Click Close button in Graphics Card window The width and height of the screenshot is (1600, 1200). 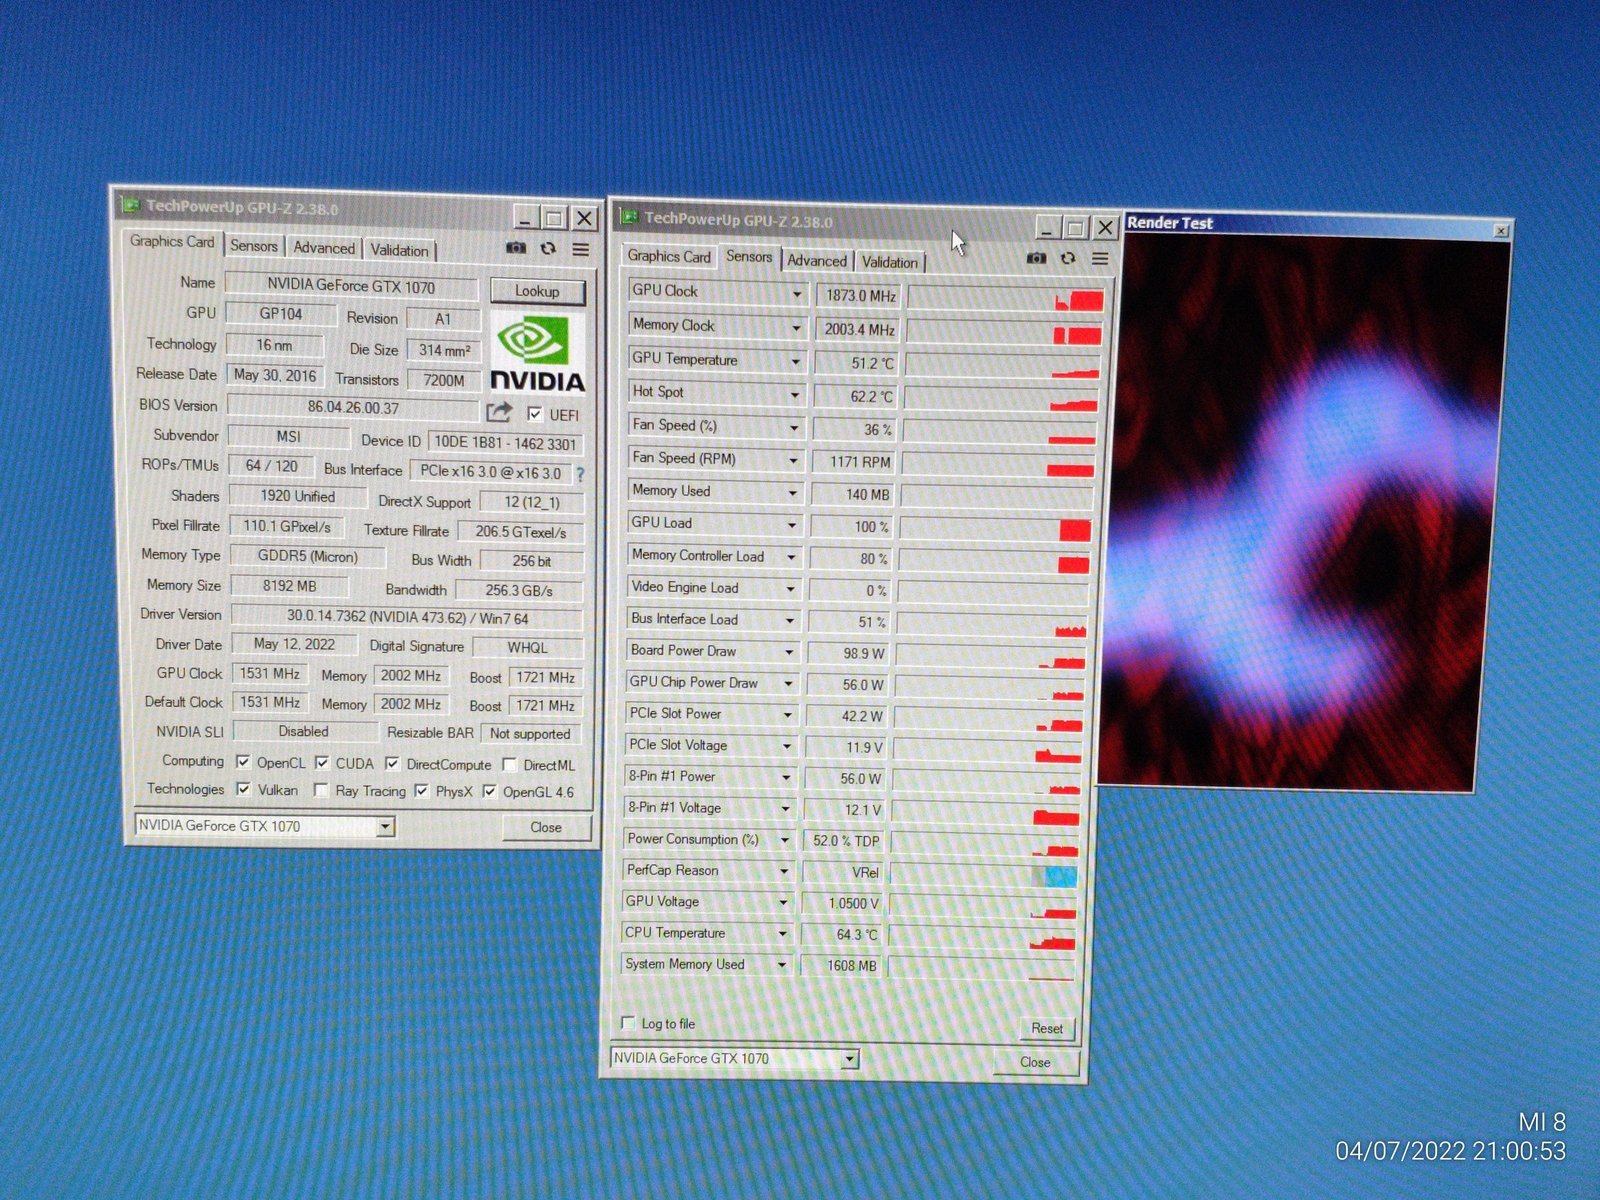click(x=546, y=827)
